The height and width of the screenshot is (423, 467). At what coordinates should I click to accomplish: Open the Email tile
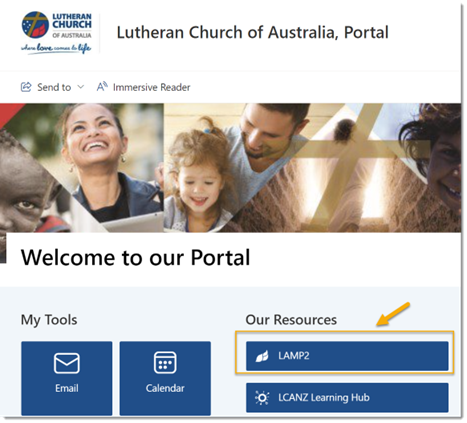pos(67,378)
